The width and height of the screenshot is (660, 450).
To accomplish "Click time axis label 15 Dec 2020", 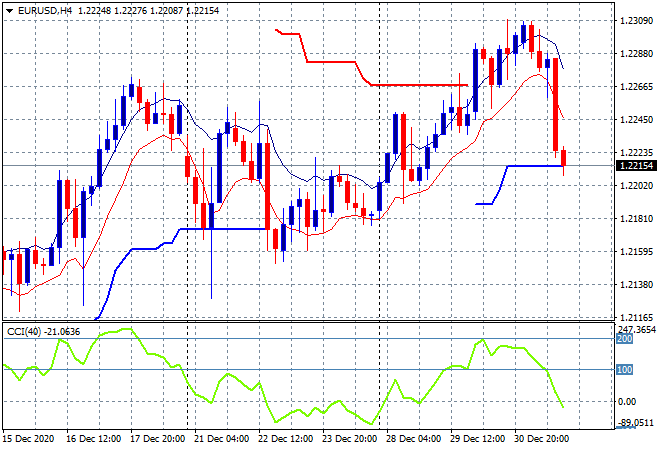I will pyautogui.click(x=29, y=439).
